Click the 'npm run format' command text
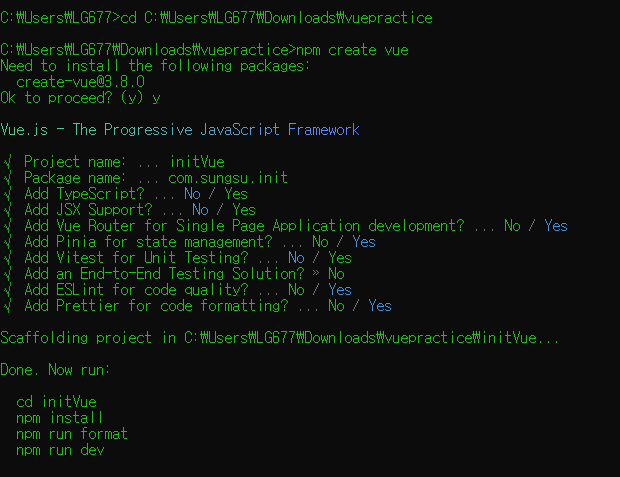 point(72,434)
